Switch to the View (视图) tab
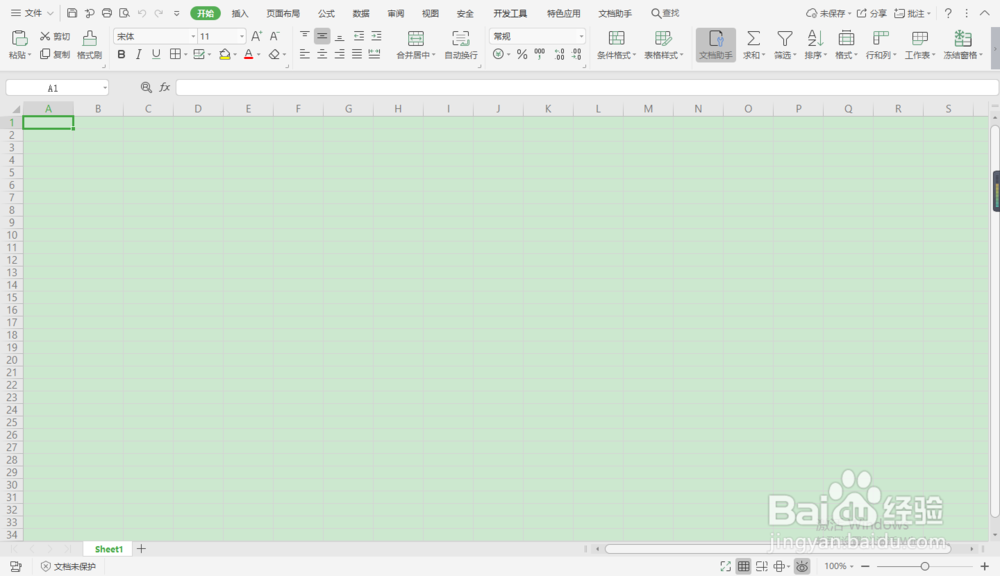 (x=430, y=13)
